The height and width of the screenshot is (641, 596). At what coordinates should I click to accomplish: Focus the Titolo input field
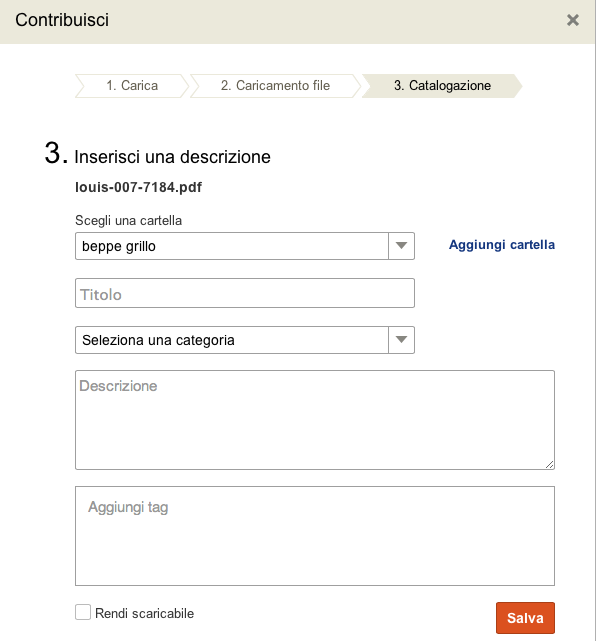tap(245, 293)
